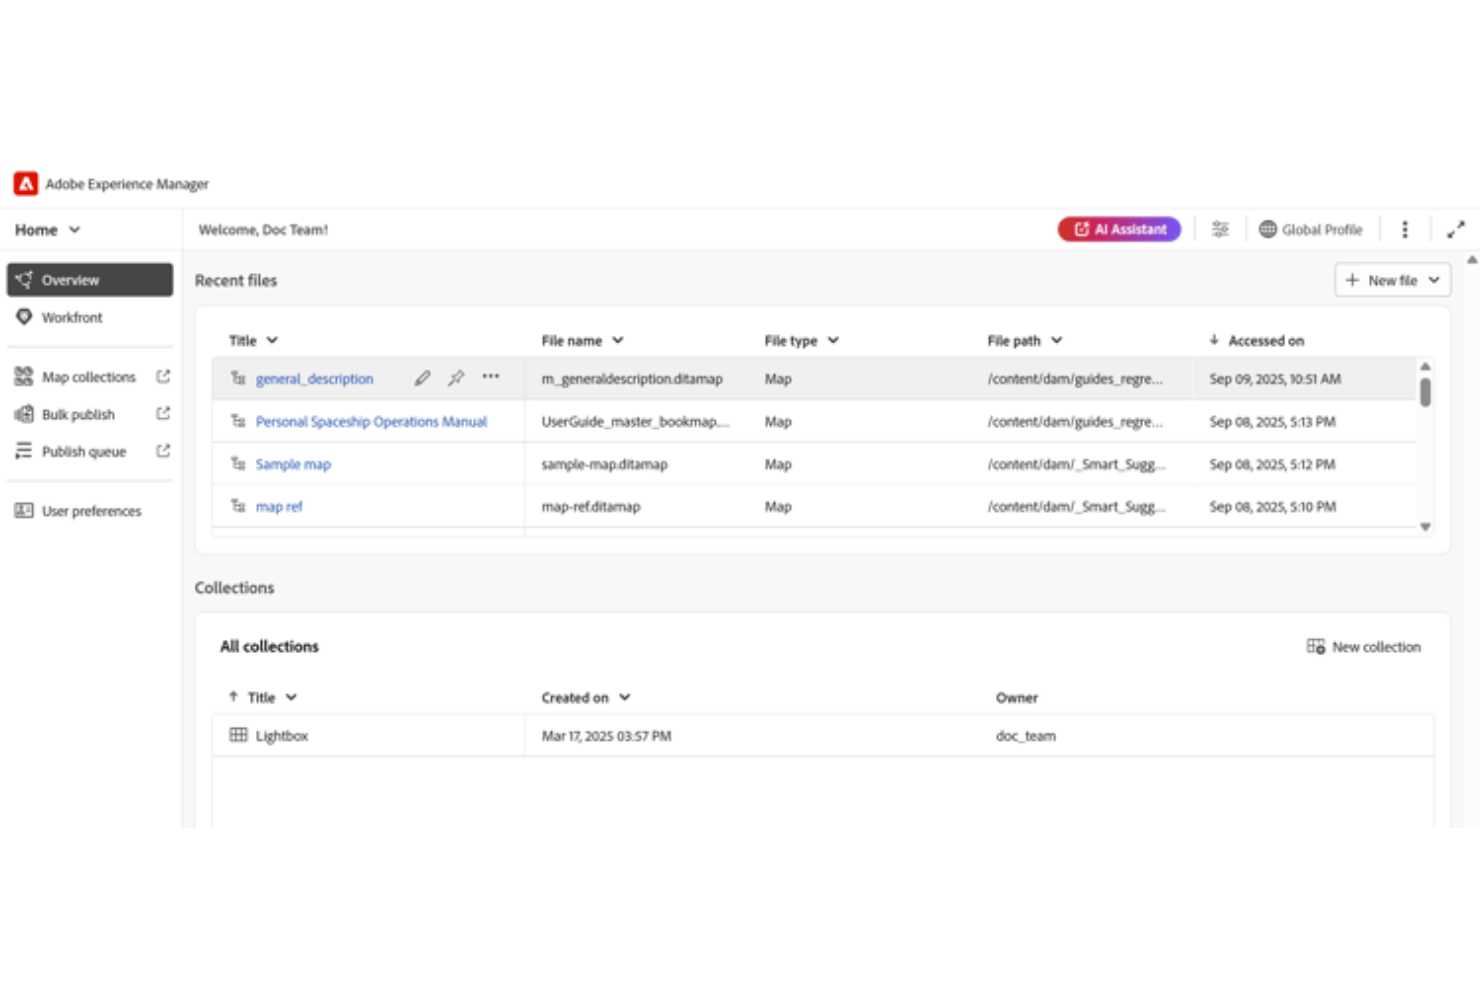Open map ref link
The image size is (1480, 987).
279,507
